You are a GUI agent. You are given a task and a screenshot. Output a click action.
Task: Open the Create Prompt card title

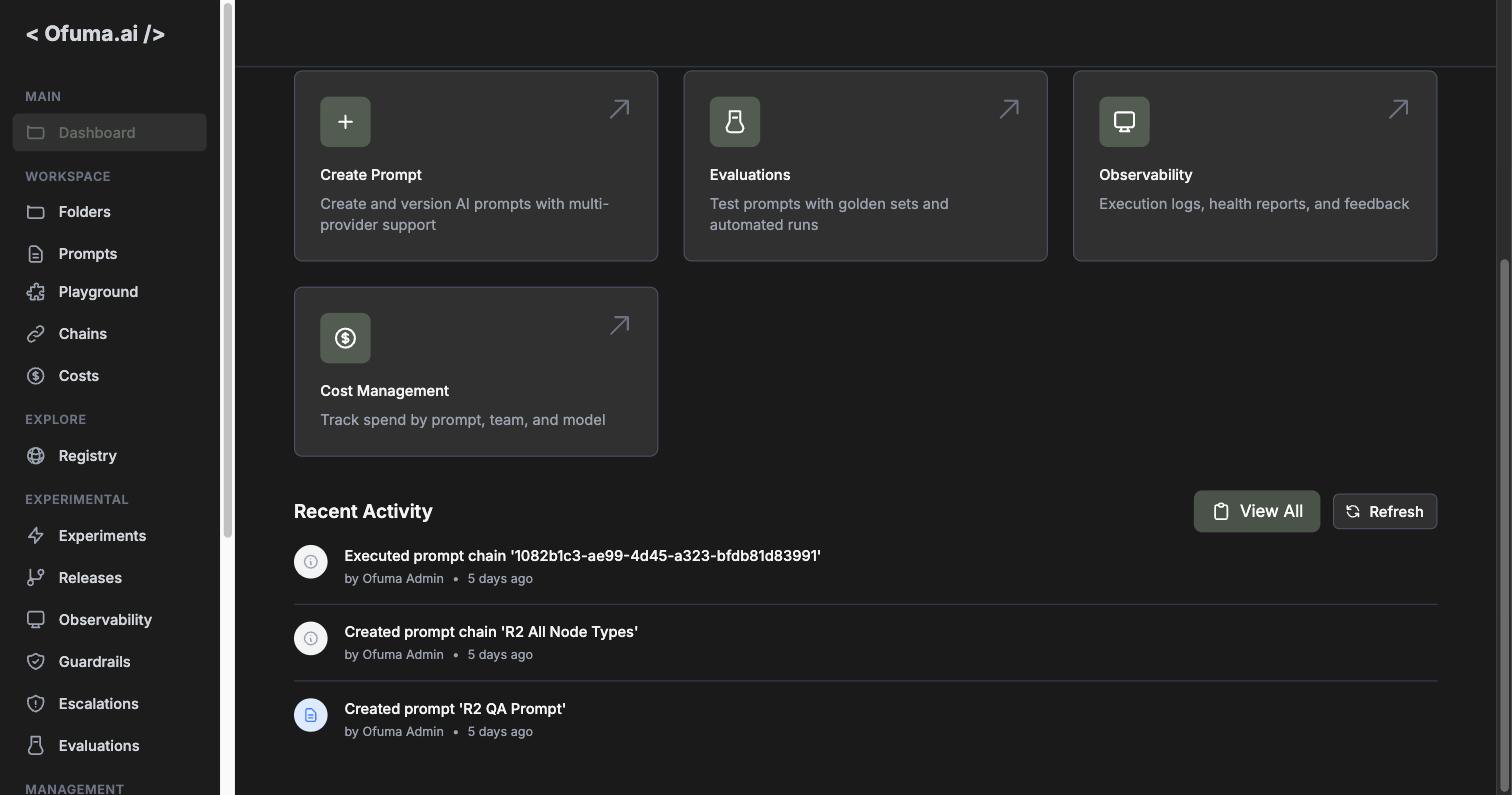pos(371,175)
